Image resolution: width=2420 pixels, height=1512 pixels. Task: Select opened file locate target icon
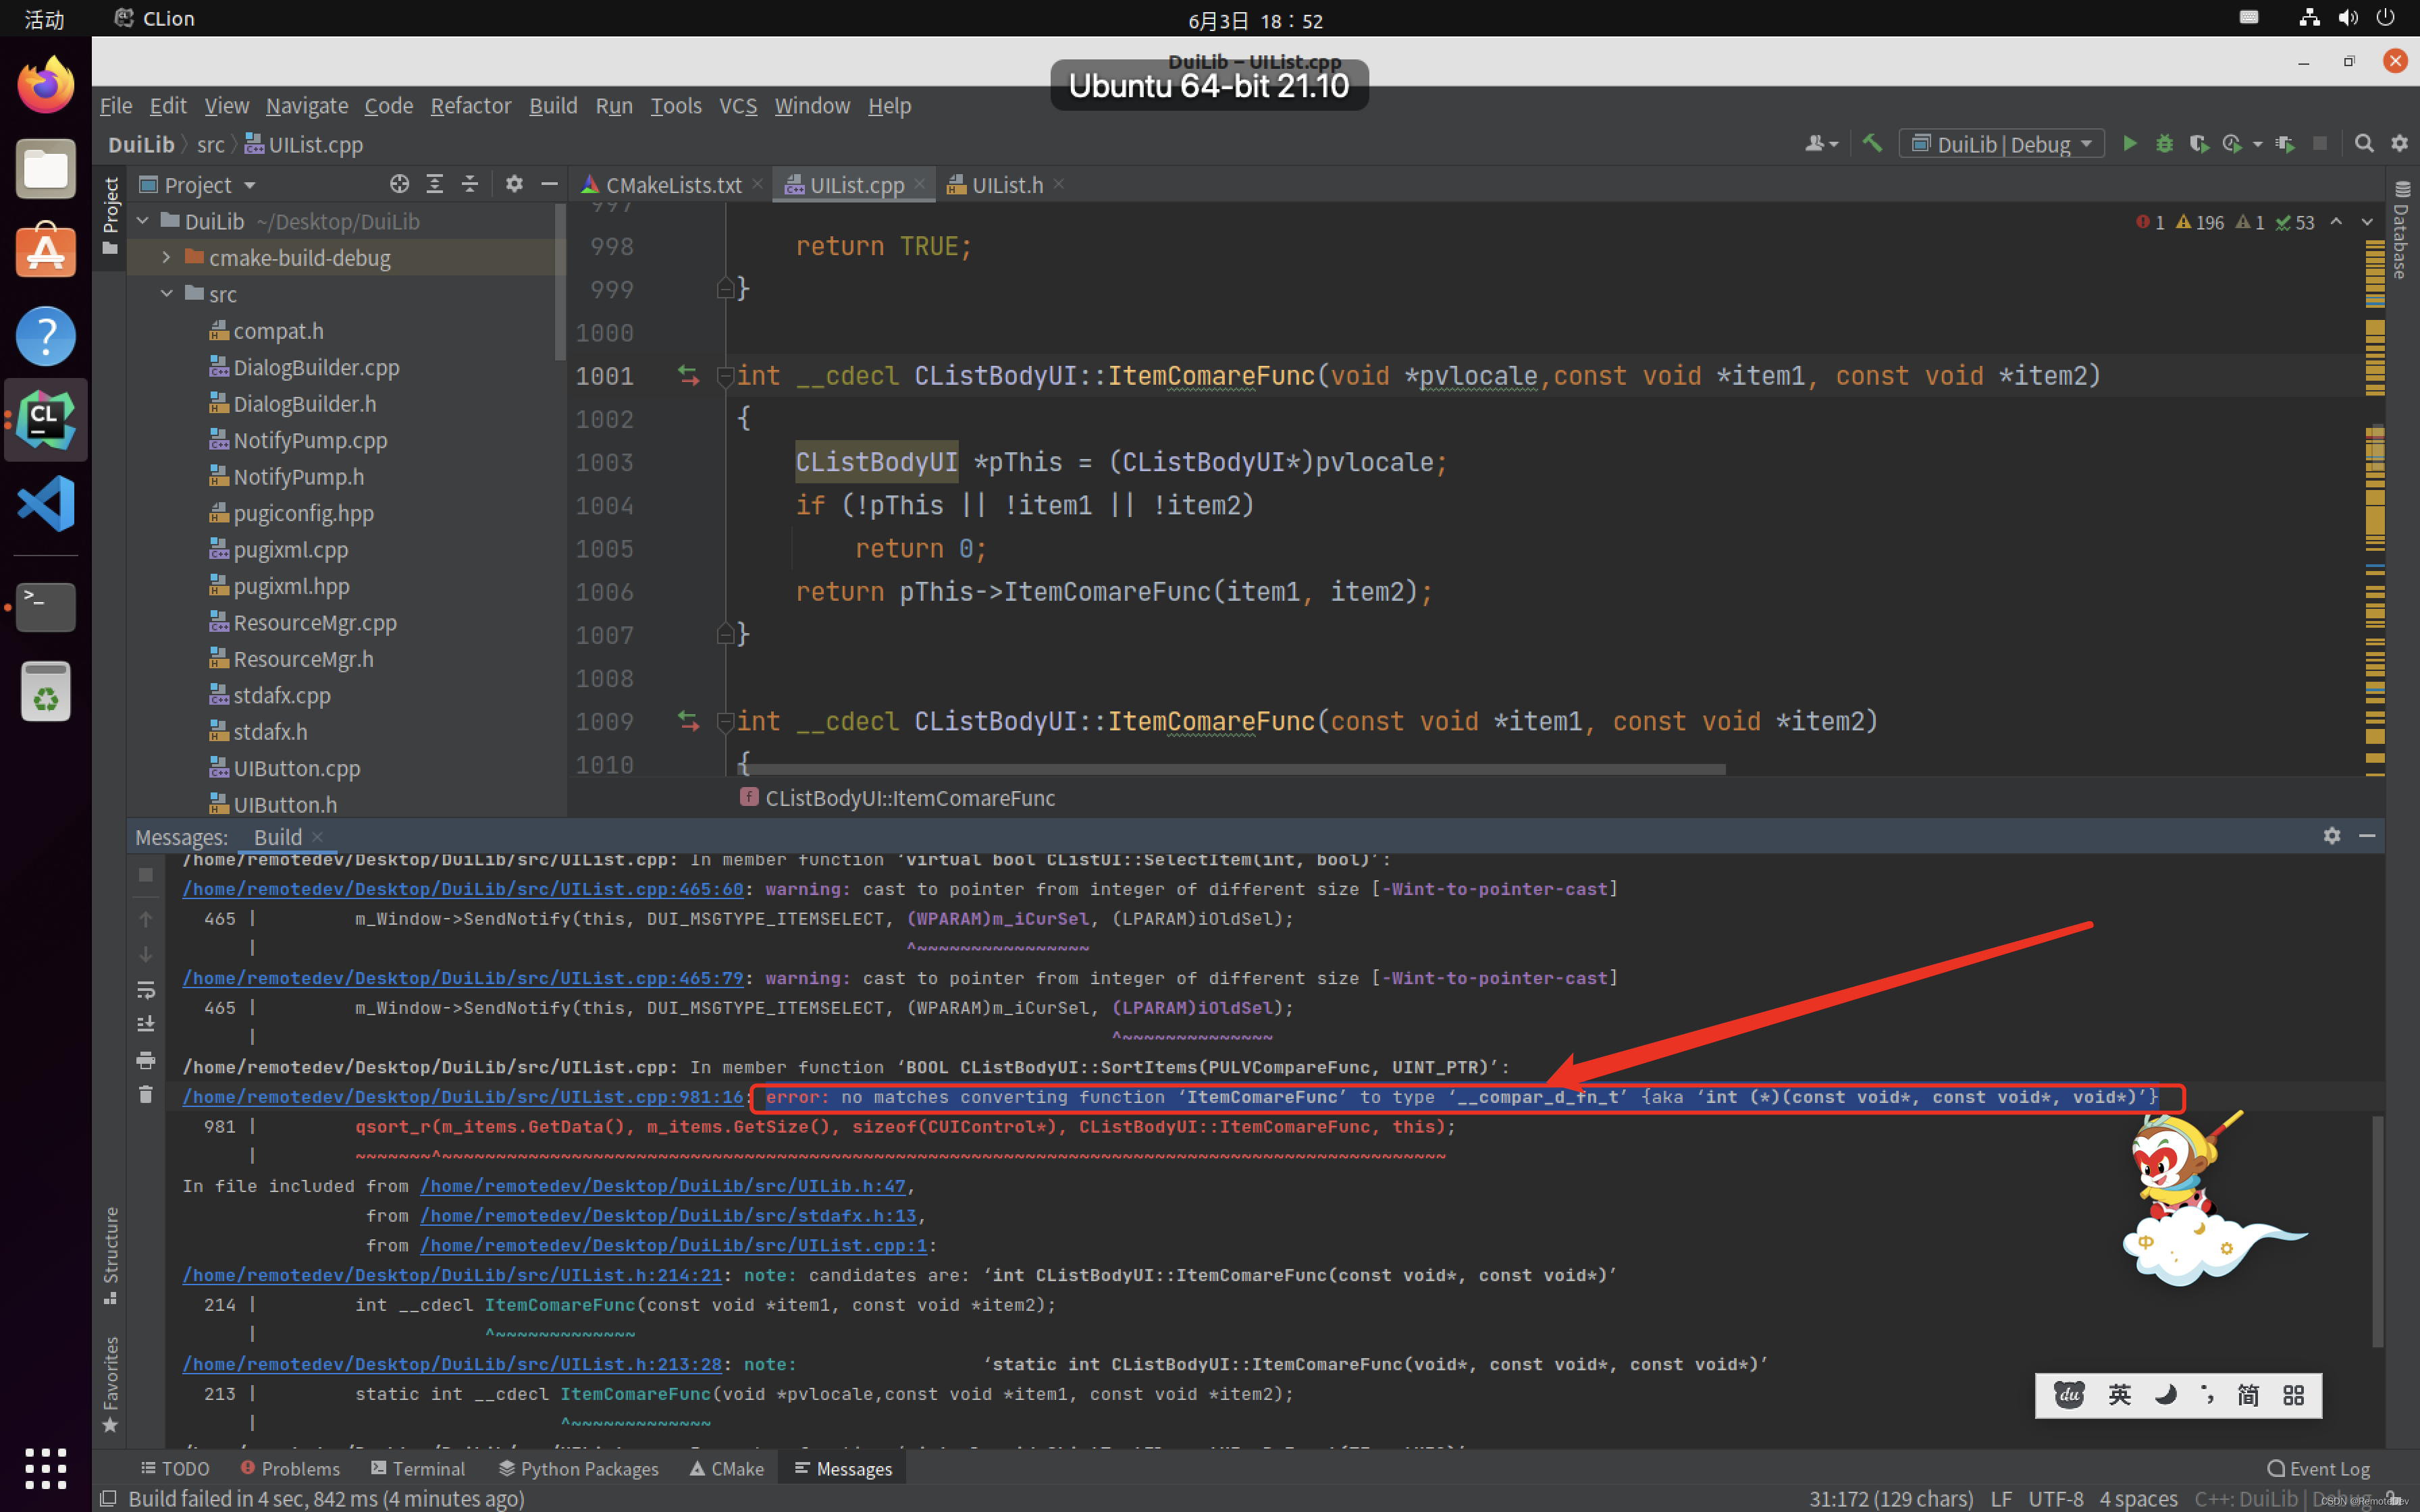click(400, 184)
